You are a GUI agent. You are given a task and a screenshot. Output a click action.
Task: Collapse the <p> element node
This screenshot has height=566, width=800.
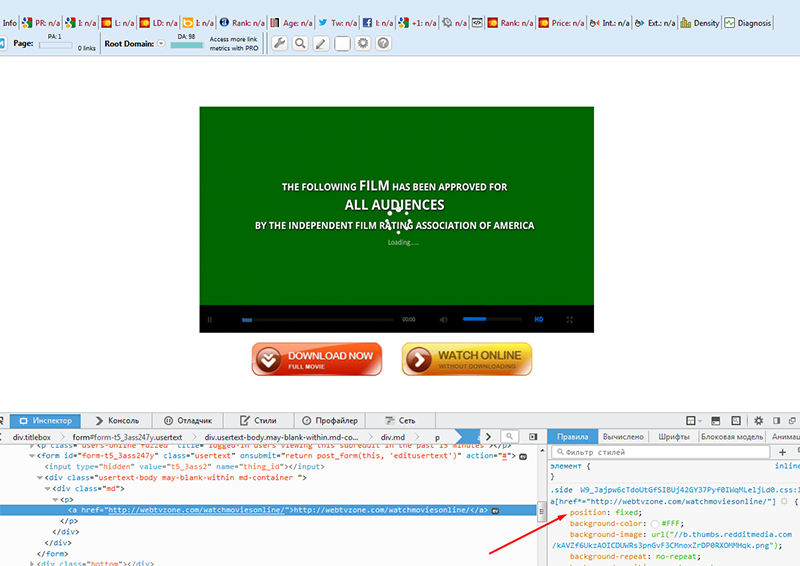(x=55, y=500)
